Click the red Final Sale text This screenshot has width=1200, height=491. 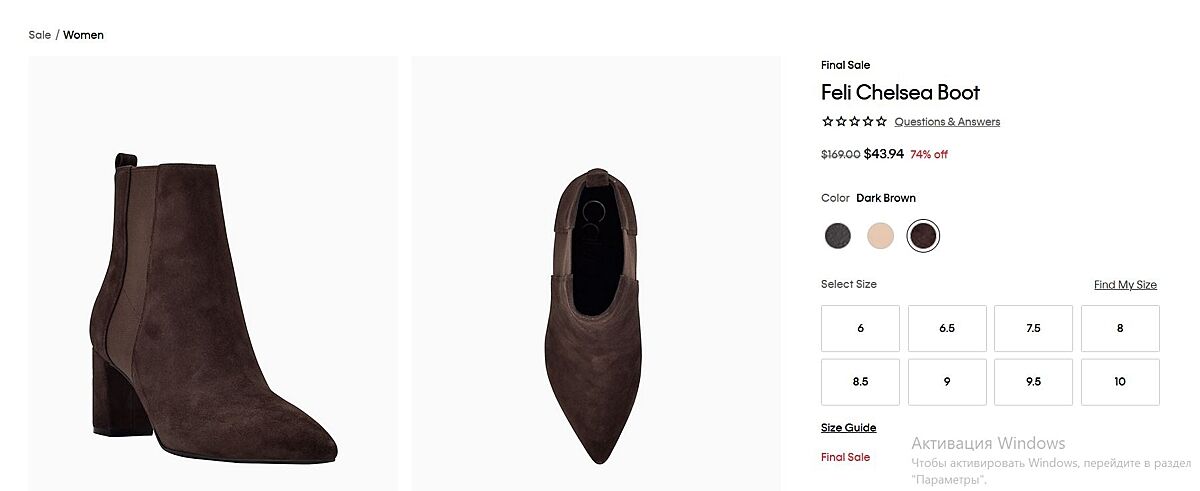[845, 457]
